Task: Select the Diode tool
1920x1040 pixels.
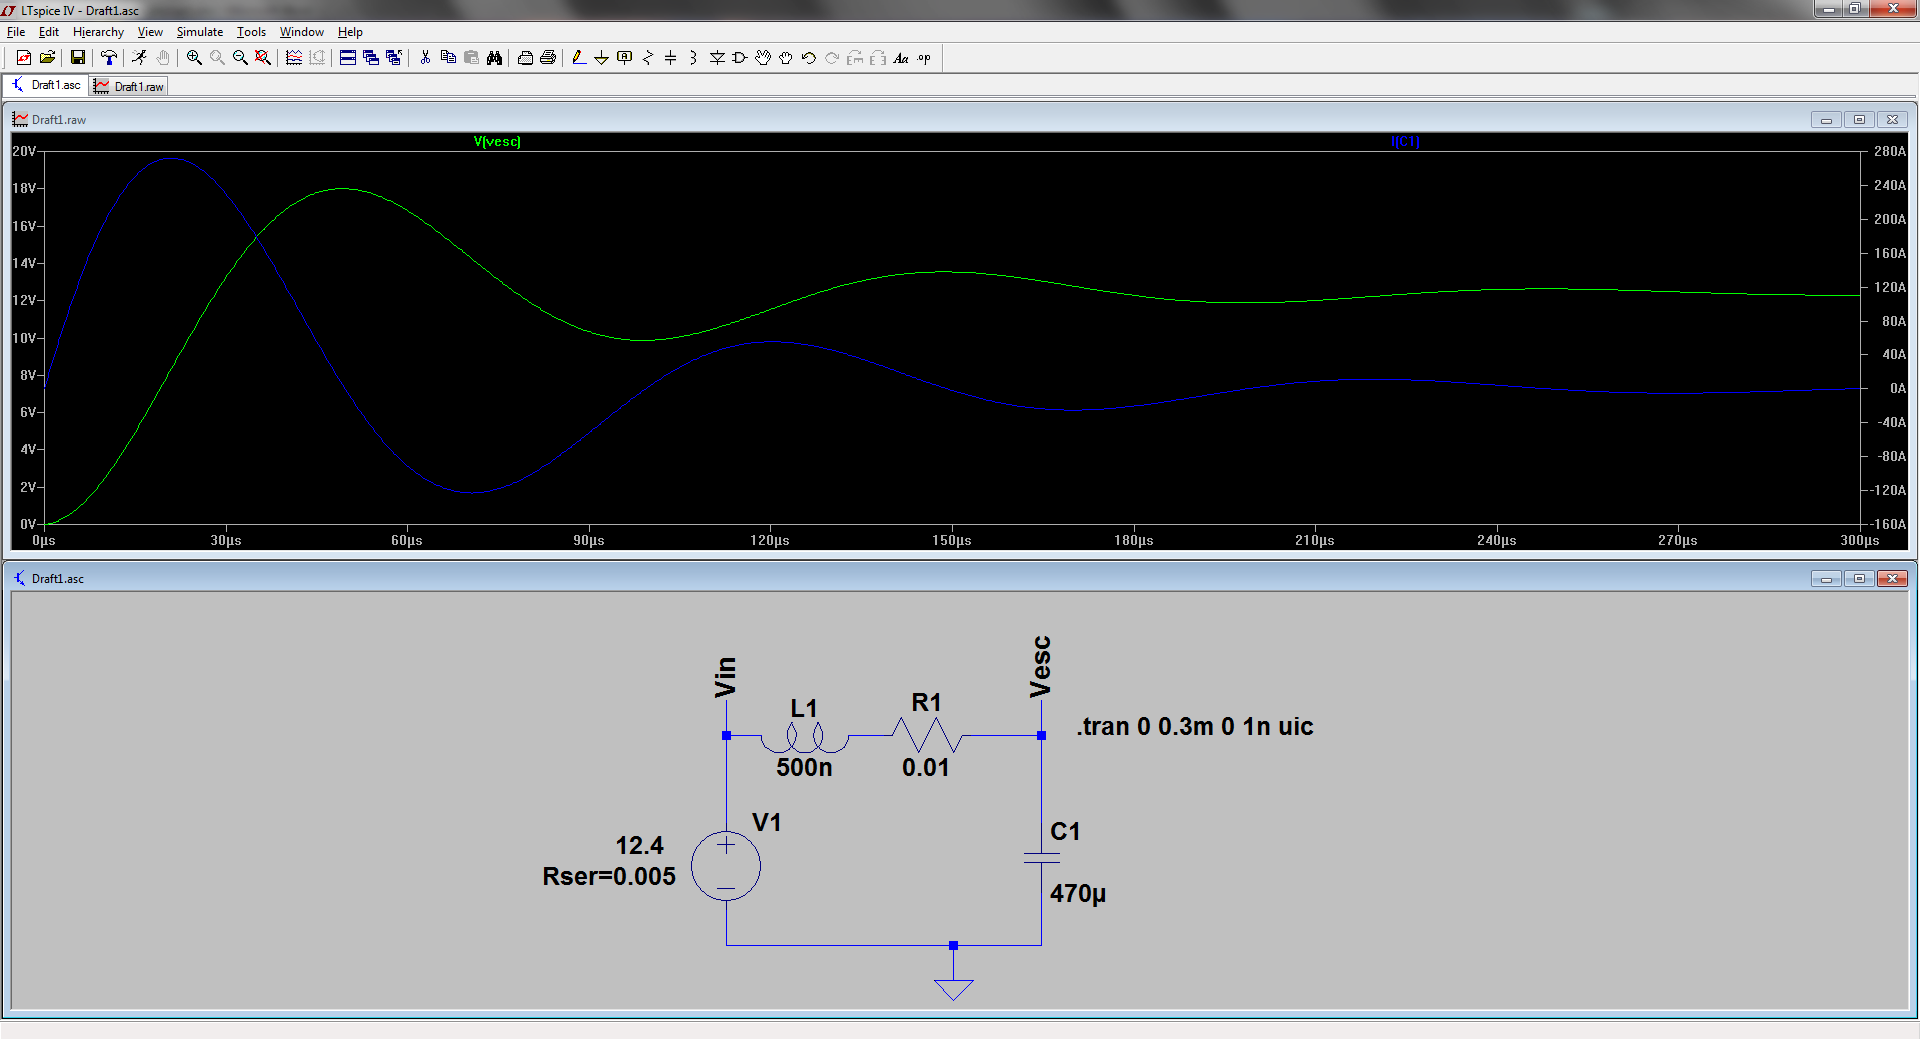Action: pyautogui.click(x=717, y=58)
